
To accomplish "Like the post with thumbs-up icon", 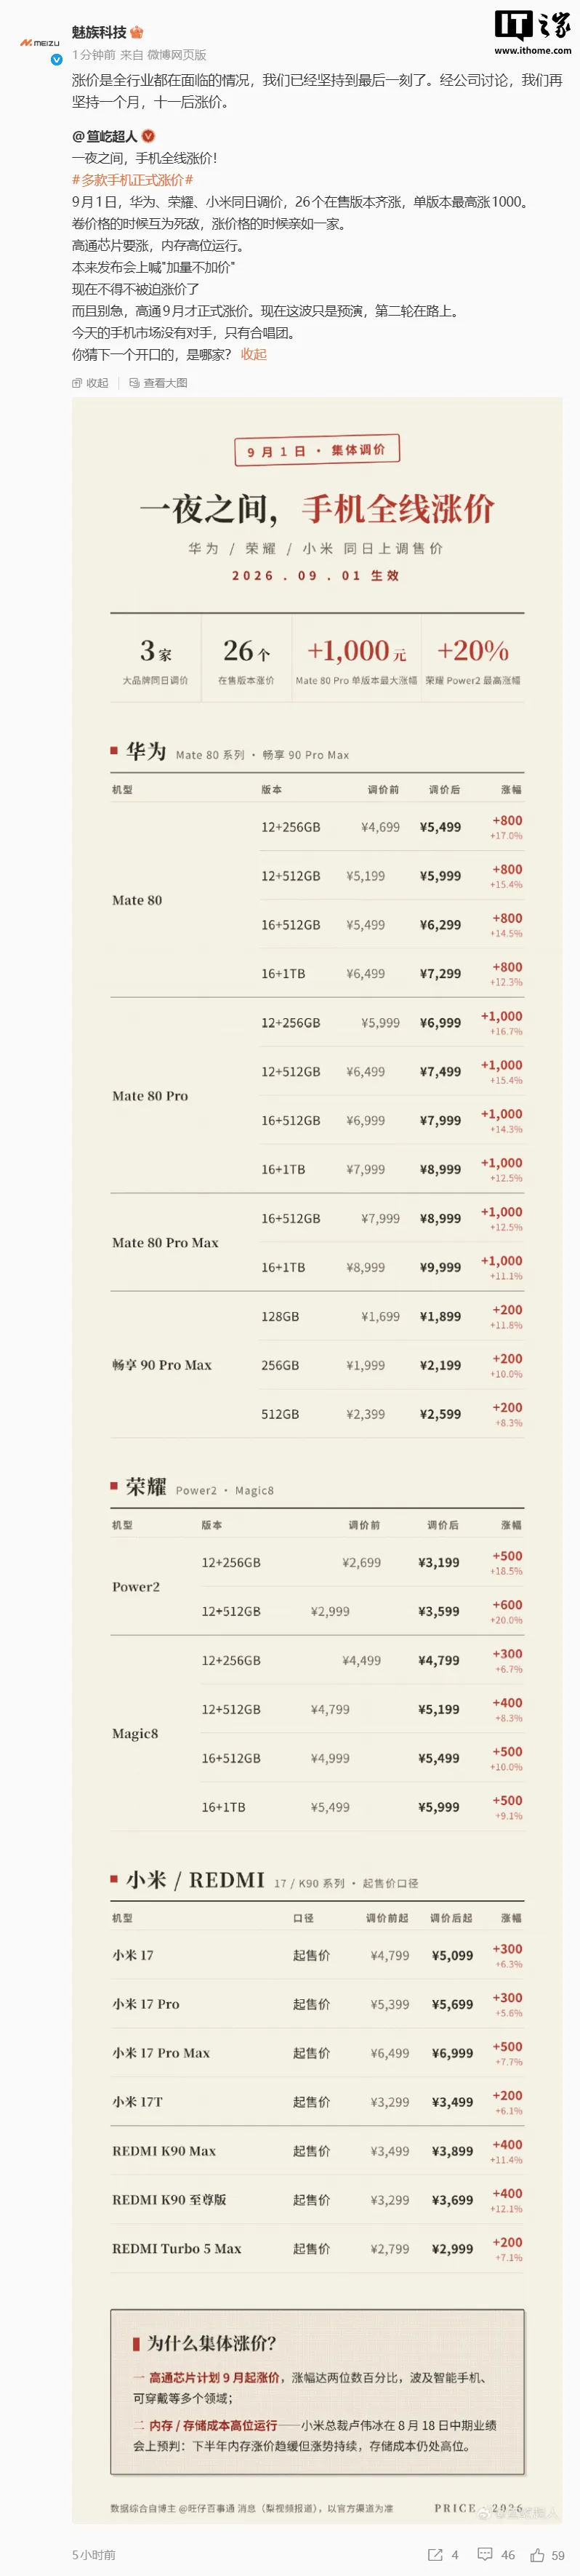I will click(x=537, y=2555).
